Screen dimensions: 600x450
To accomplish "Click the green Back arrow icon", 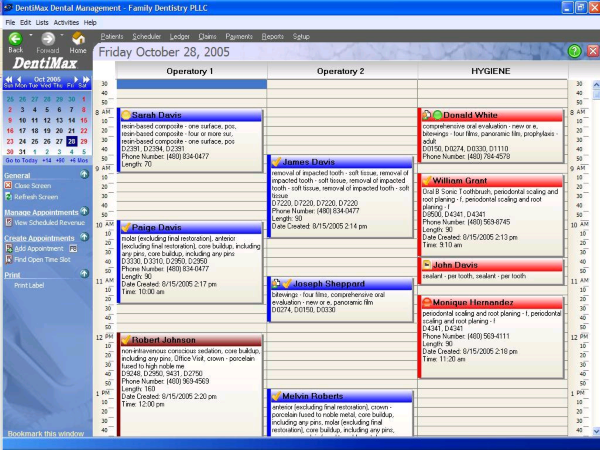I will coord(15,38).
